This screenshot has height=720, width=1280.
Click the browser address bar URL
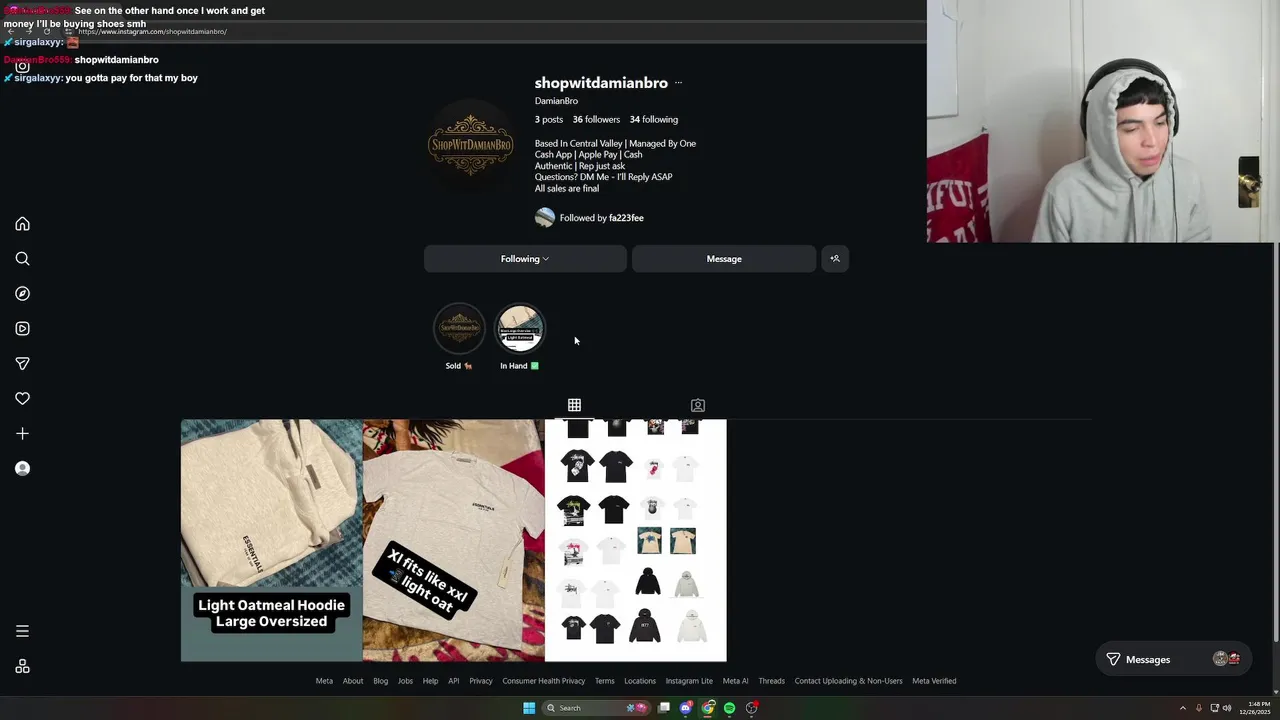(x=152, y=31)
